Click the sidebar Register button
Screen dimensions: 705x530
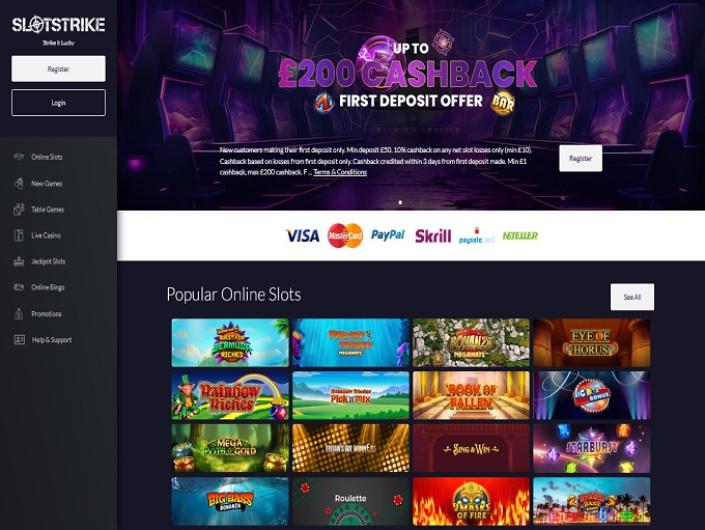point(58,69)
